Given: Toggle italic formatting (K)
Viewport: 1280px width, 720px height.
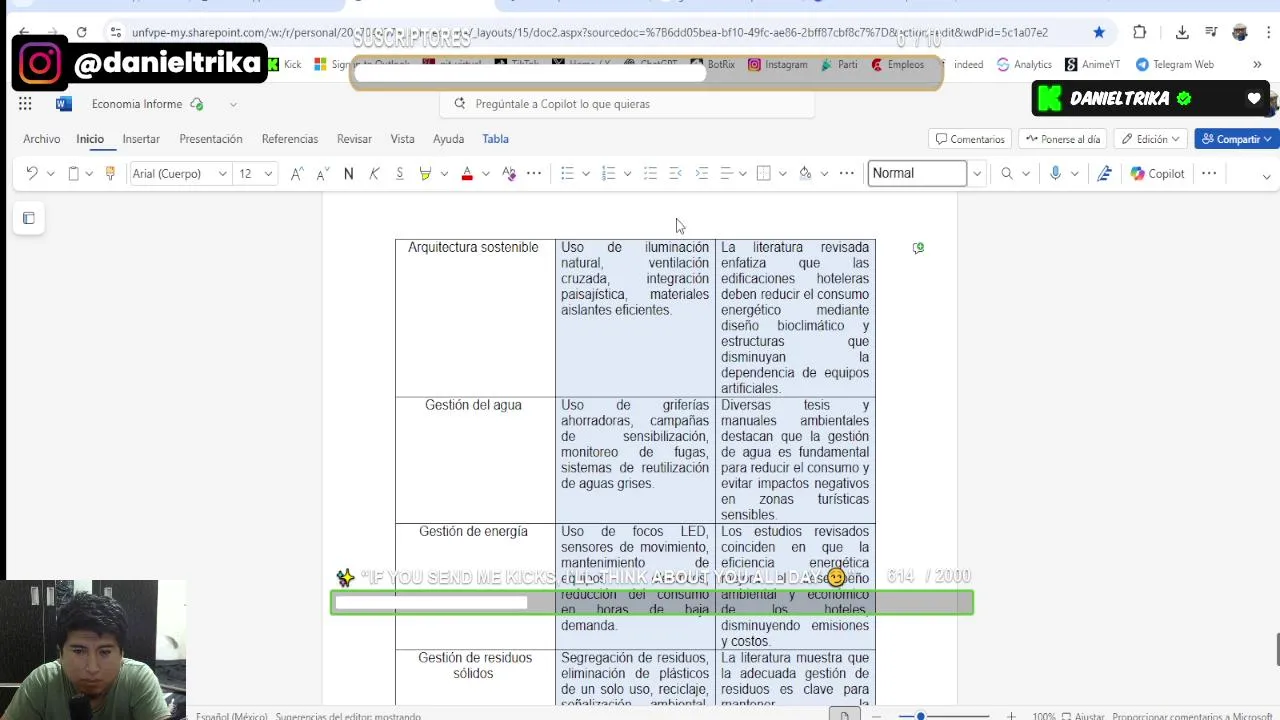Looking at the screenshot, I should (374, 174).
